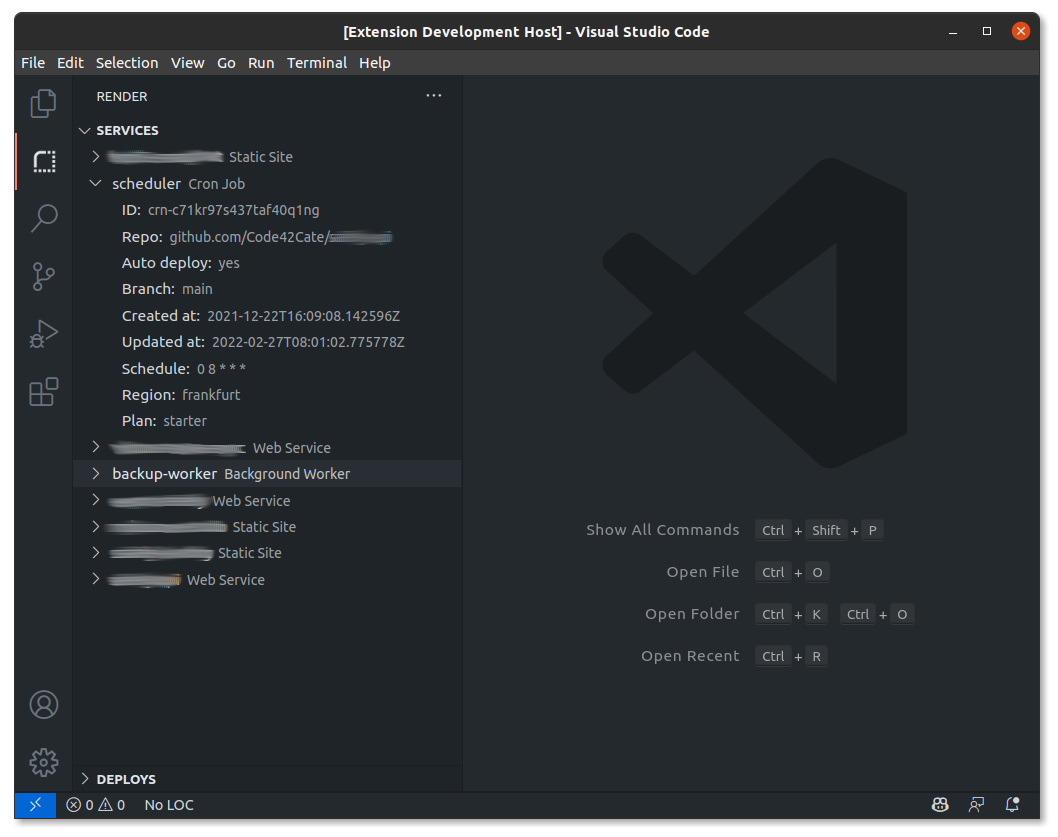Select the Region: frankfurt row
This screenshot has height=837, width=1058.
click(x=267, y=395)
